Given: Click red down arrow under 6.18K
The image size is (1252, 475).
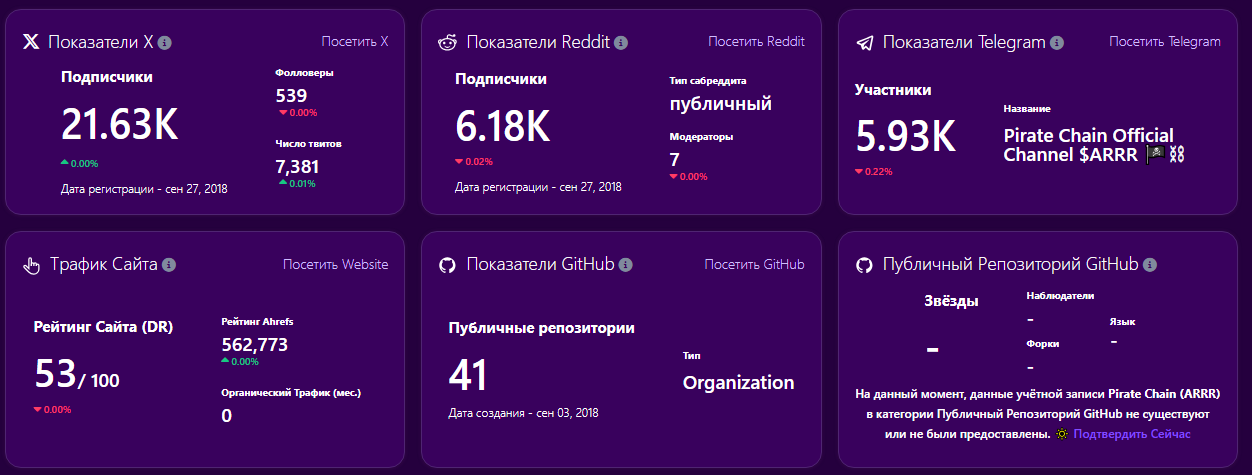Looking at the screenshot, I should (459, 162).
